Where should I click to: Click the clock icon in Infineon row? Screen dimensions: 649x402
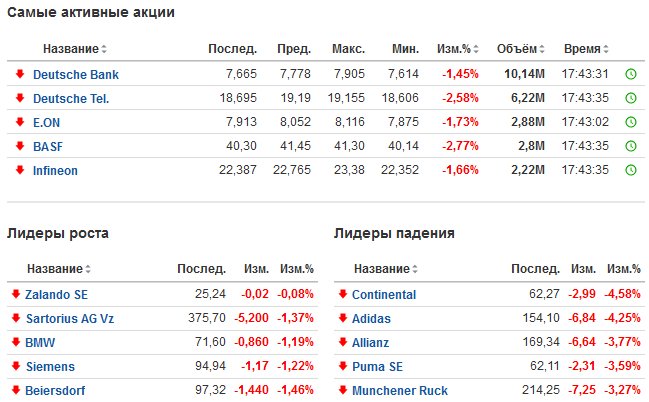tap(630, 170)
